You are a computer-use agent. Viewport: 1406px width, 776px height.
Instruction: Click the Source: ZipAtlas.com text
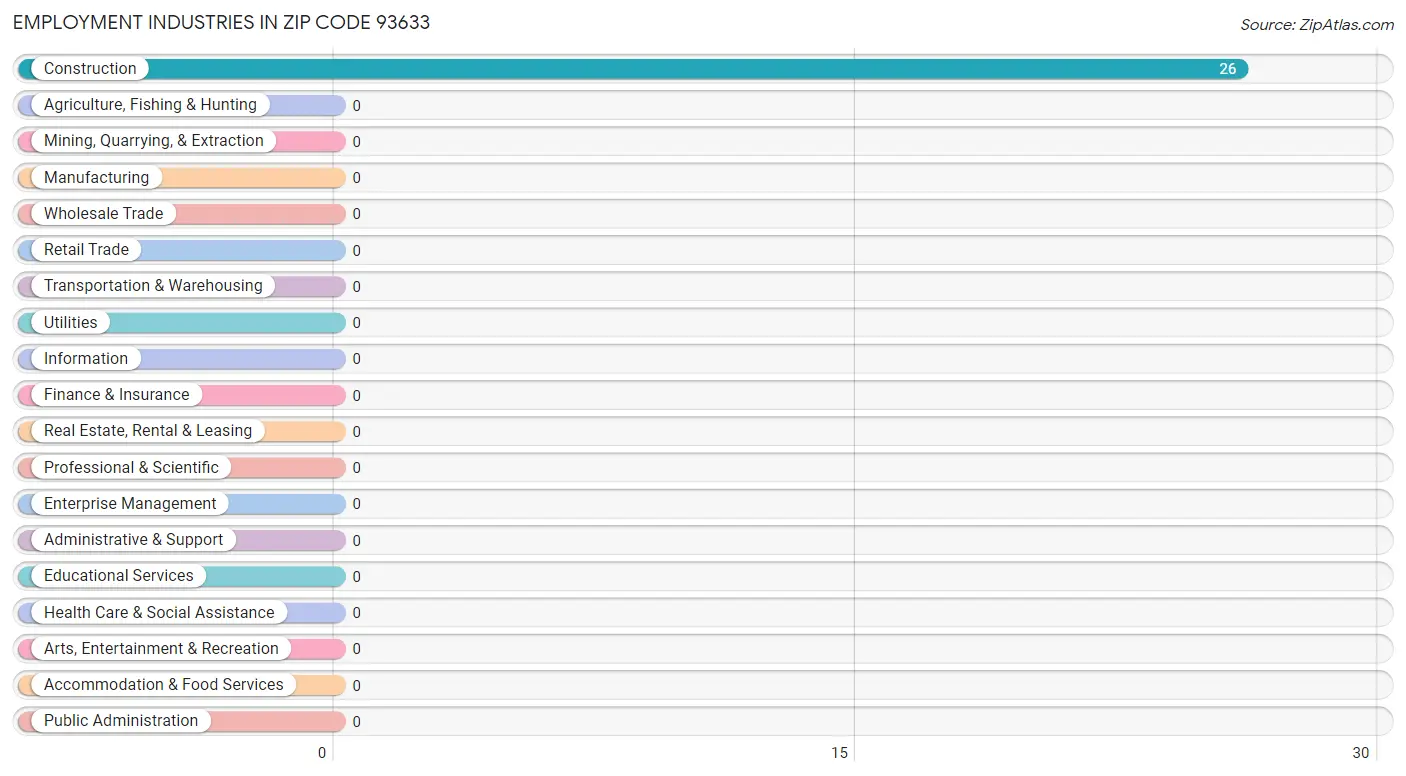click(x=1317, y=25)
